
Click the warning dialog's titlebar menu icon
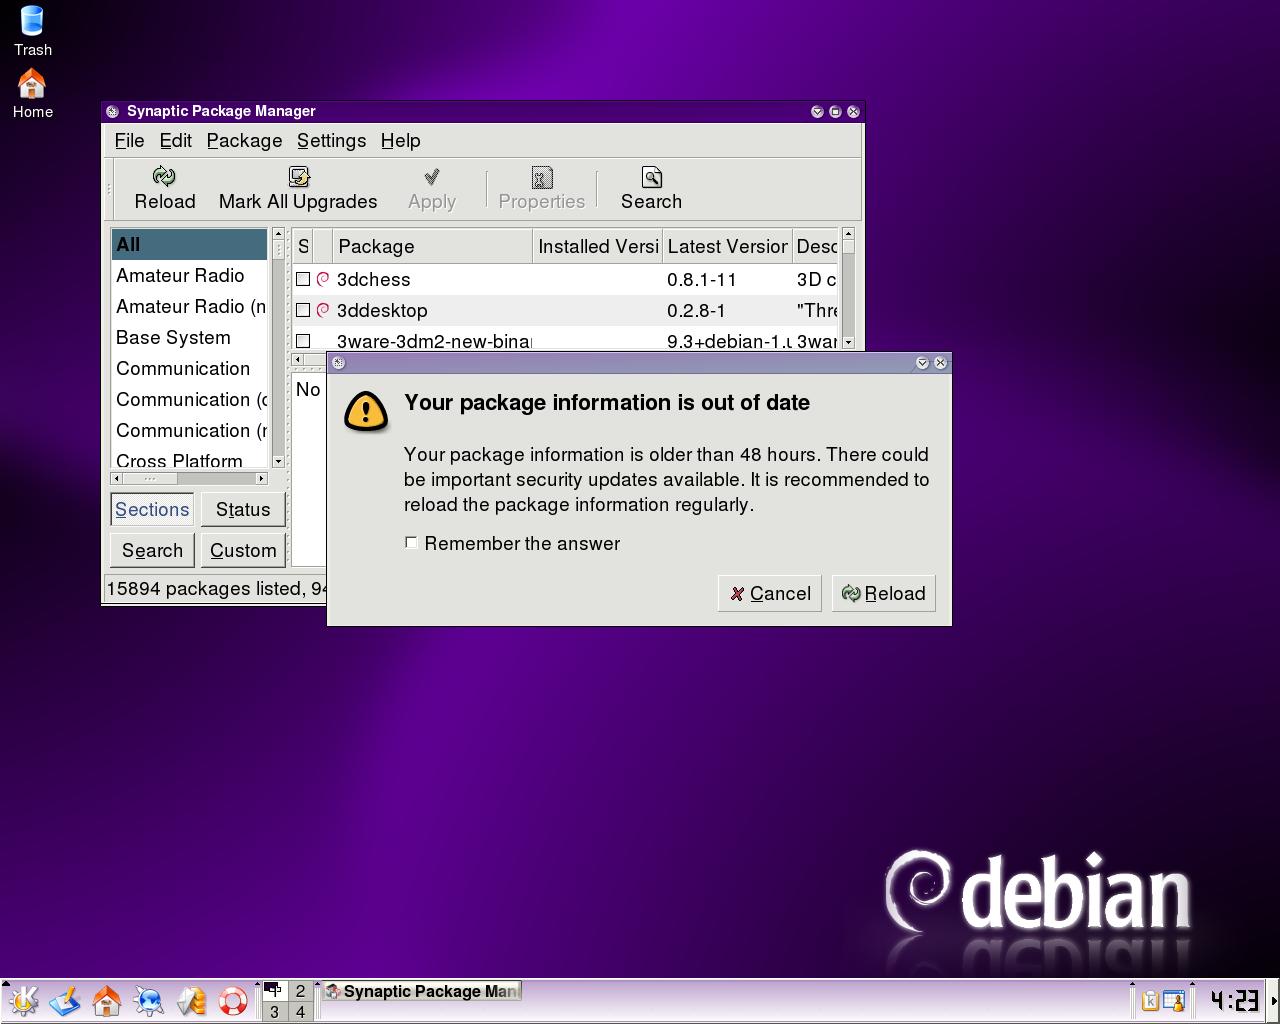338,362
